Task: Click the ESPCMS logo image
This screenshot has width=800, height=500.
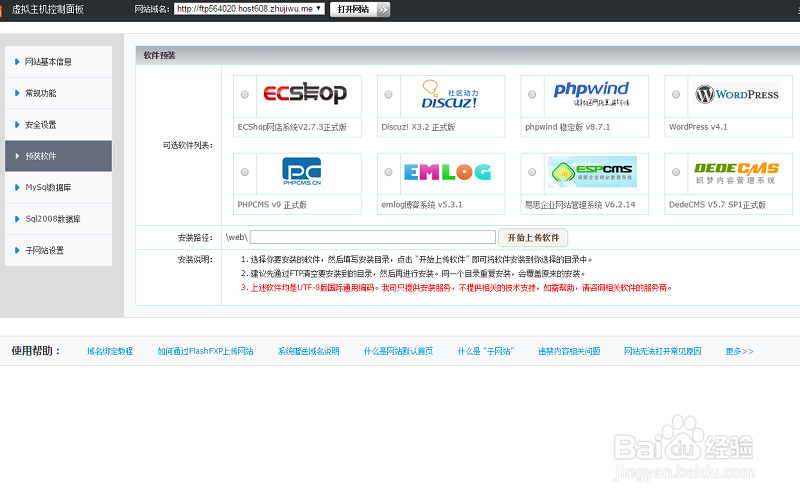Action: point(592,172)
